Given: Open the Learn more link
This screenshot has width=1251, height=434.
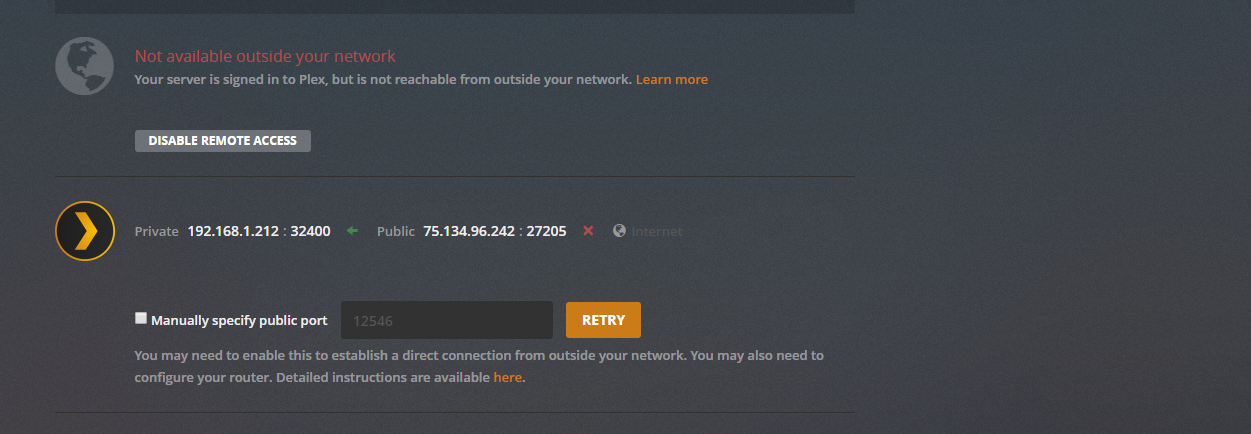Looking at the screenshot, I should click(671, 79).
